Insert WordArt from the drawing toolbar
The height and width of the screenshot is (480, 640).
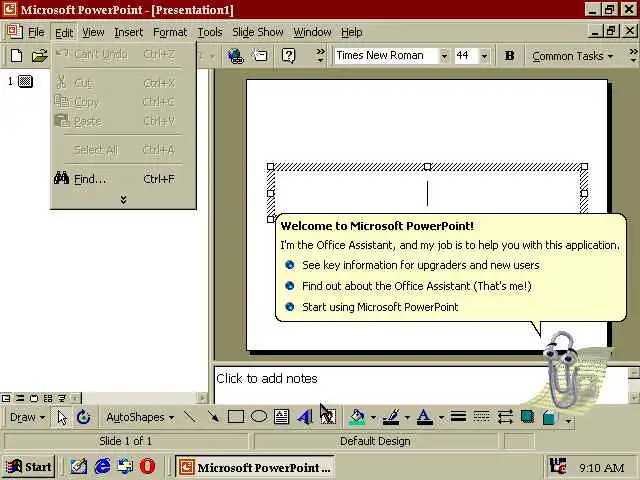tap(304, 417)
